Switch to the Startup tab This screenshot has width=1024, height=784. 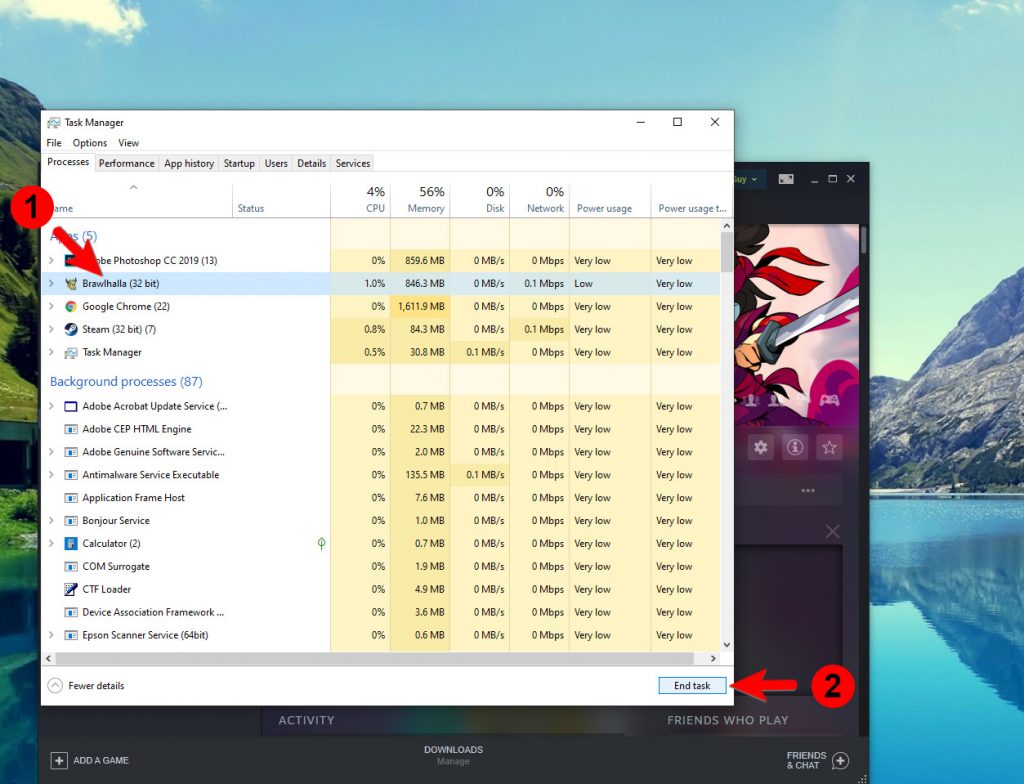[x=239, y=163]
